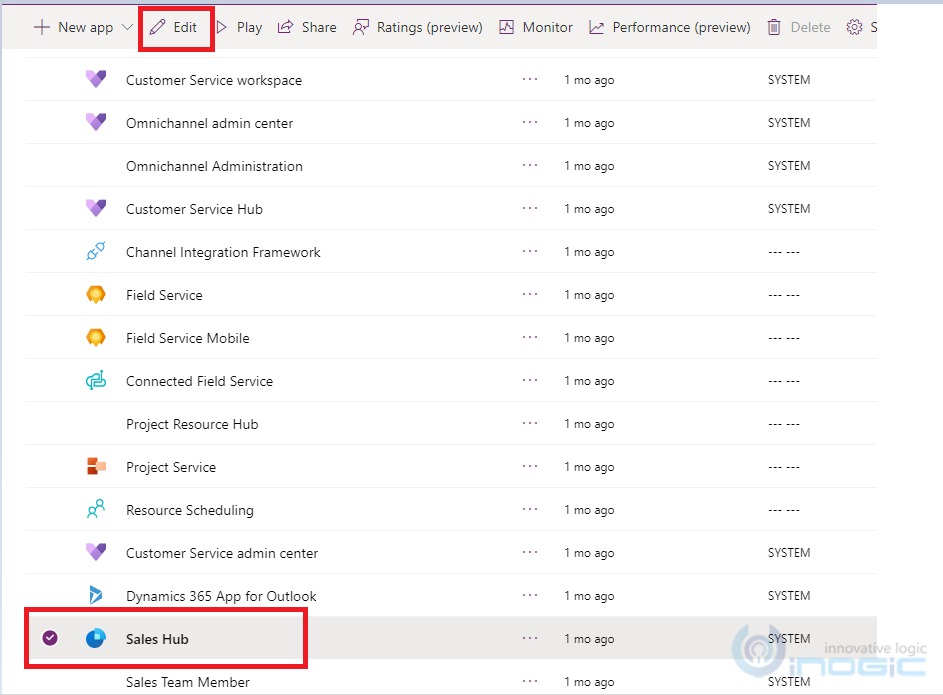Click '1 mo ago' for Field Service

coord(589,295)
